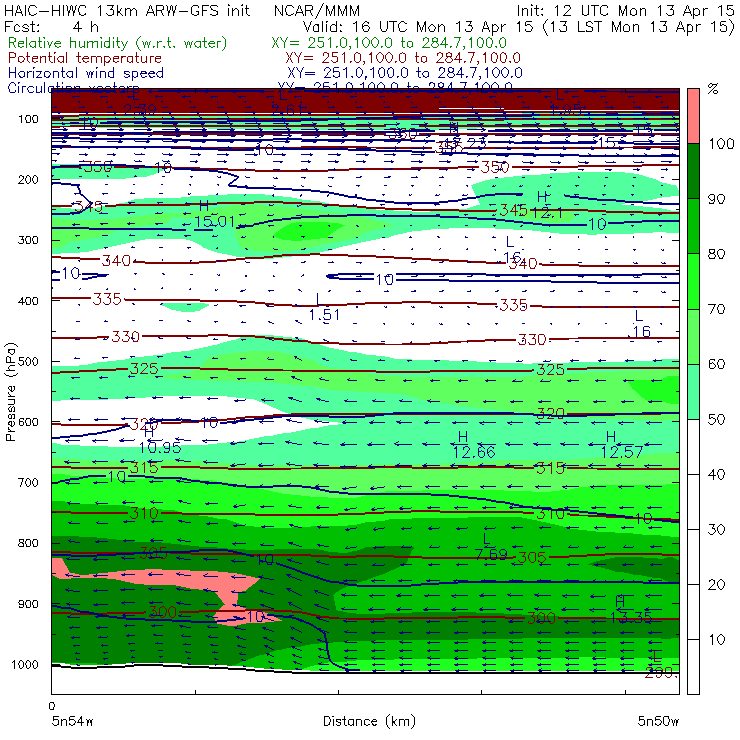Click the wind maximum value '12.66'
This screenshot has width=740, height=740.
click(474, 452)
